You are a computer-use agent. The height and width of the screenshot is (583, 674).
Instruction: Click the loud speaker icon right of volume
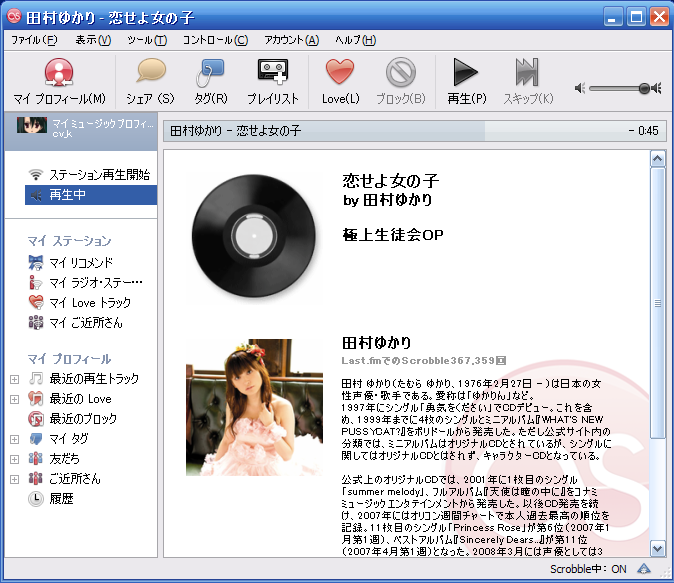click(x=656, y=89)
